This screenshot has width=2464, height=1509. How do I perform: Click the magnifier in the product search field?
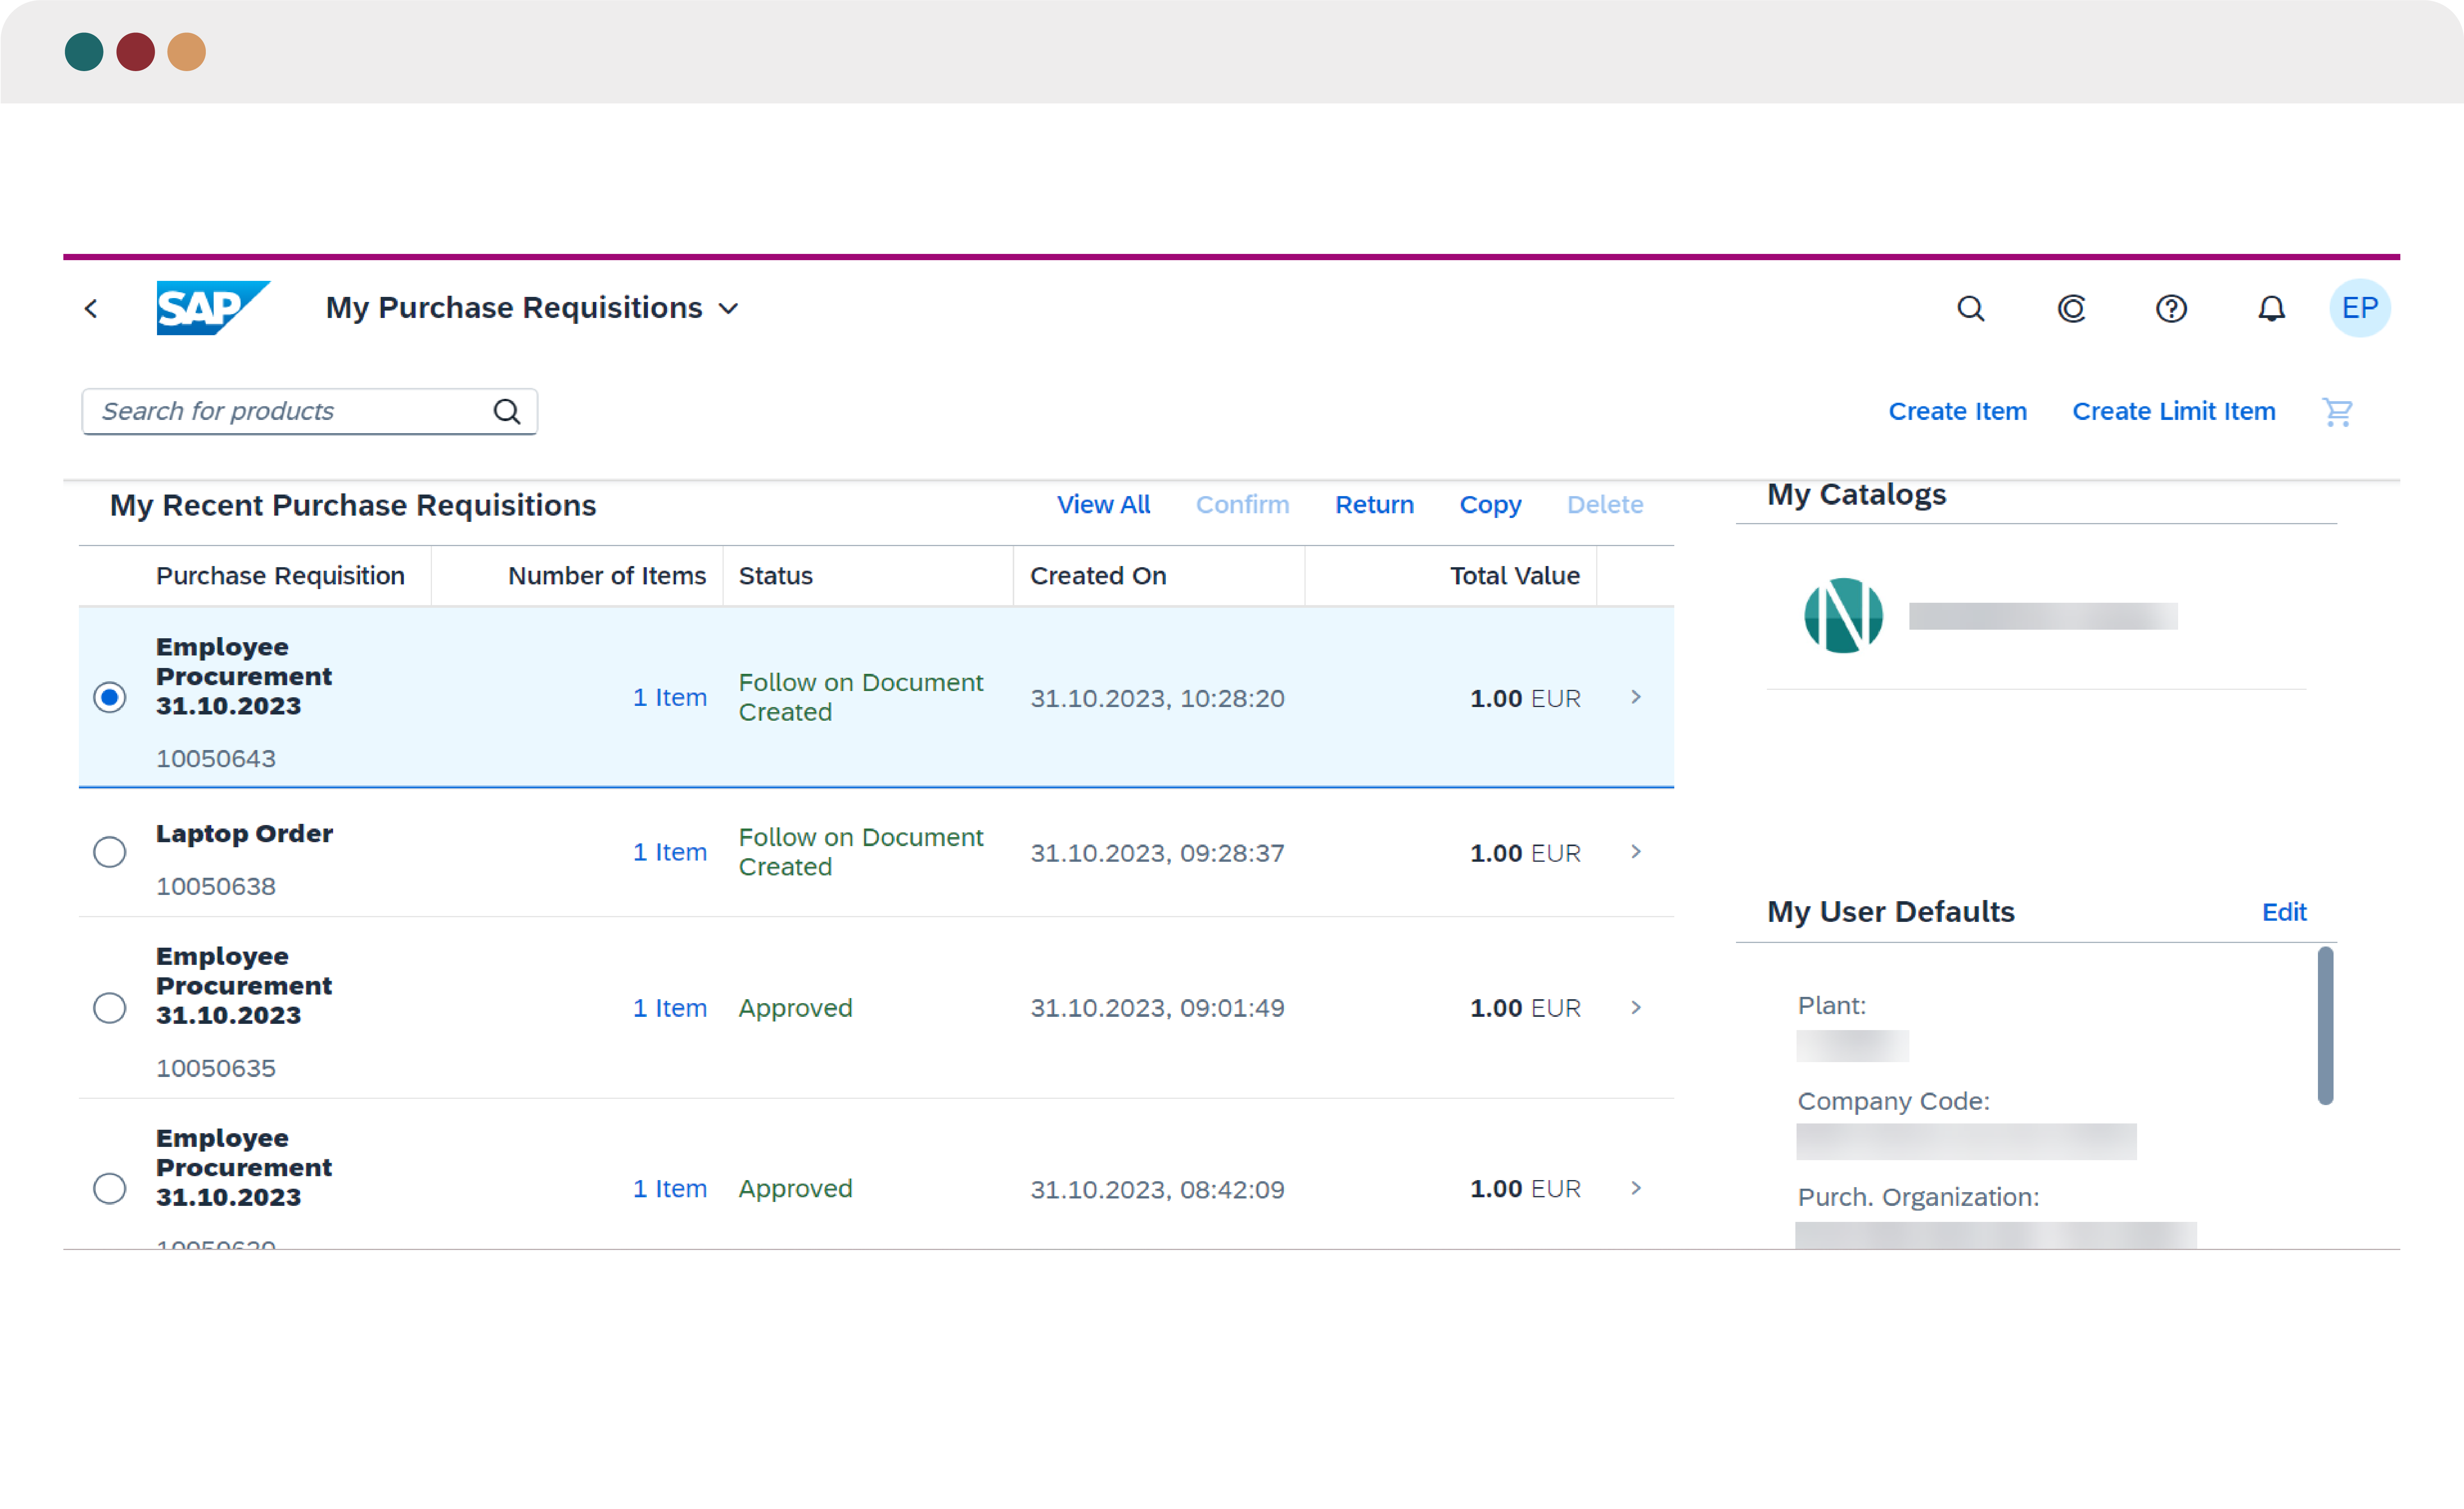[507, 411]
